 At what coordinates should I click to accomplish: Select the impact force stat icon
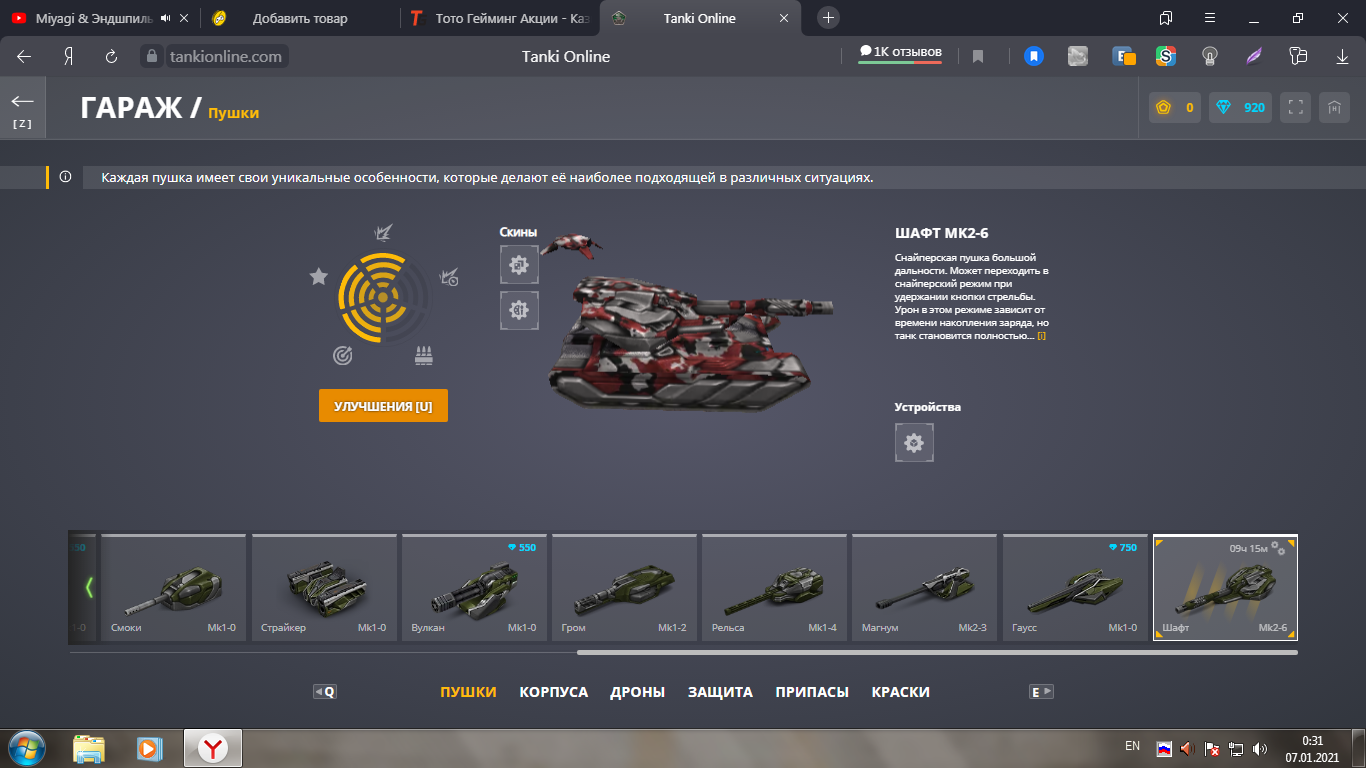383,233
